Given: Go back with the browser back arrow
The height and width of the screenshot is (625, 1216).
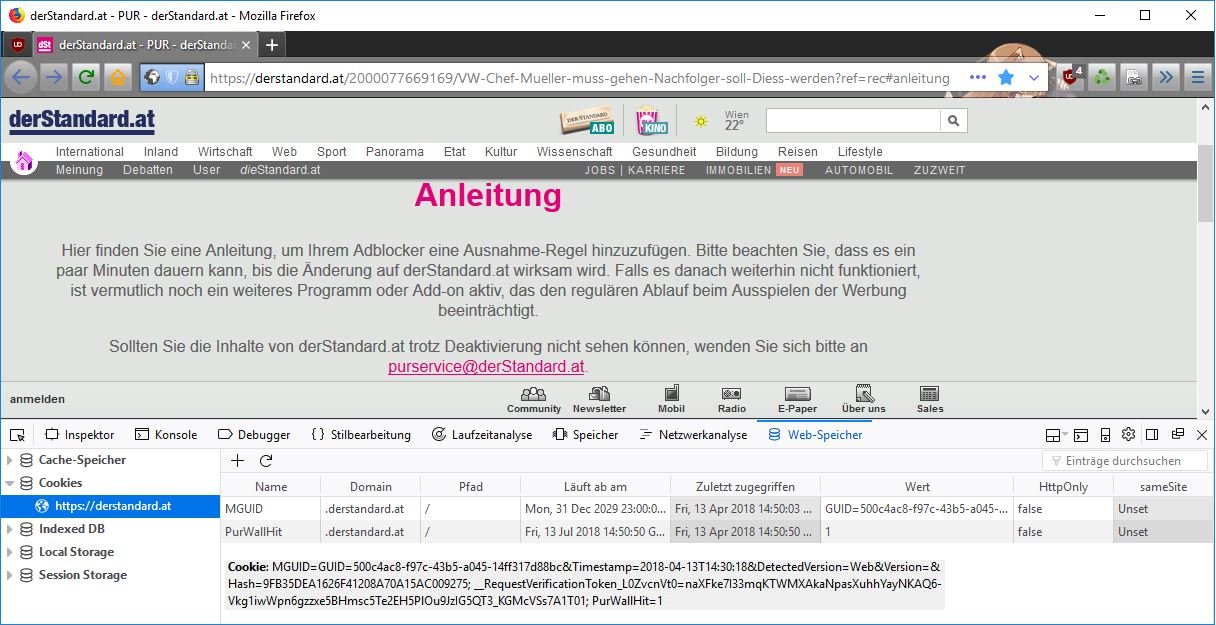Looking at the screenshot, I should point(22,77).
